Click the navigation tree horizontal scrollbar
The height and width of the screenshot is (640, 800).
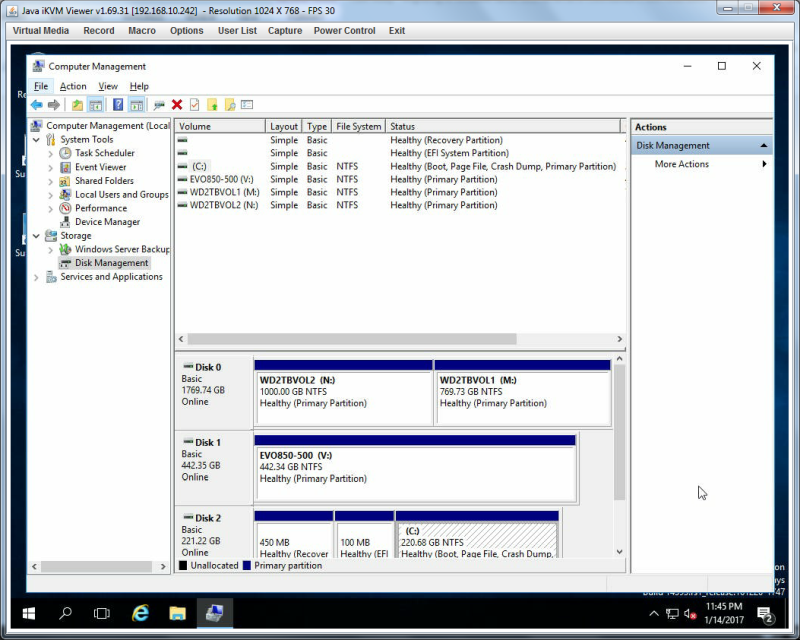coord(96,567)
